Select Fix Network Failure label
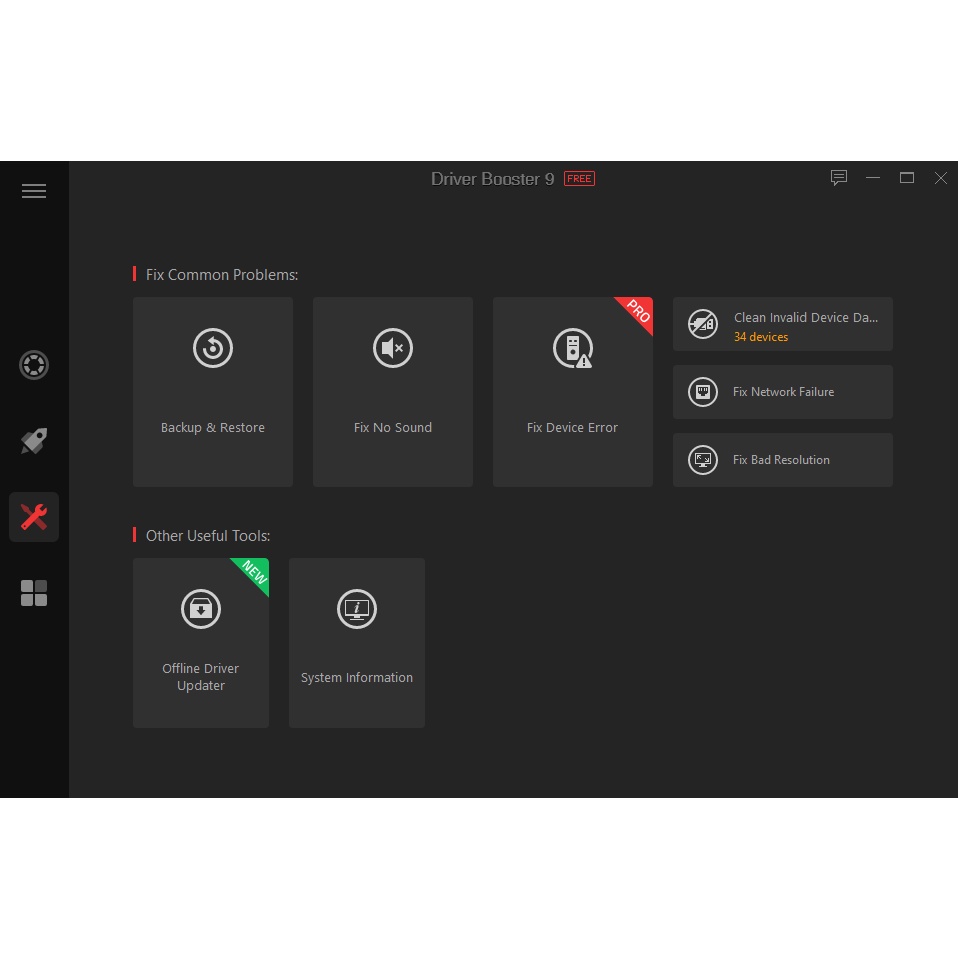958x958 pixels. click(x=783, y=392)
